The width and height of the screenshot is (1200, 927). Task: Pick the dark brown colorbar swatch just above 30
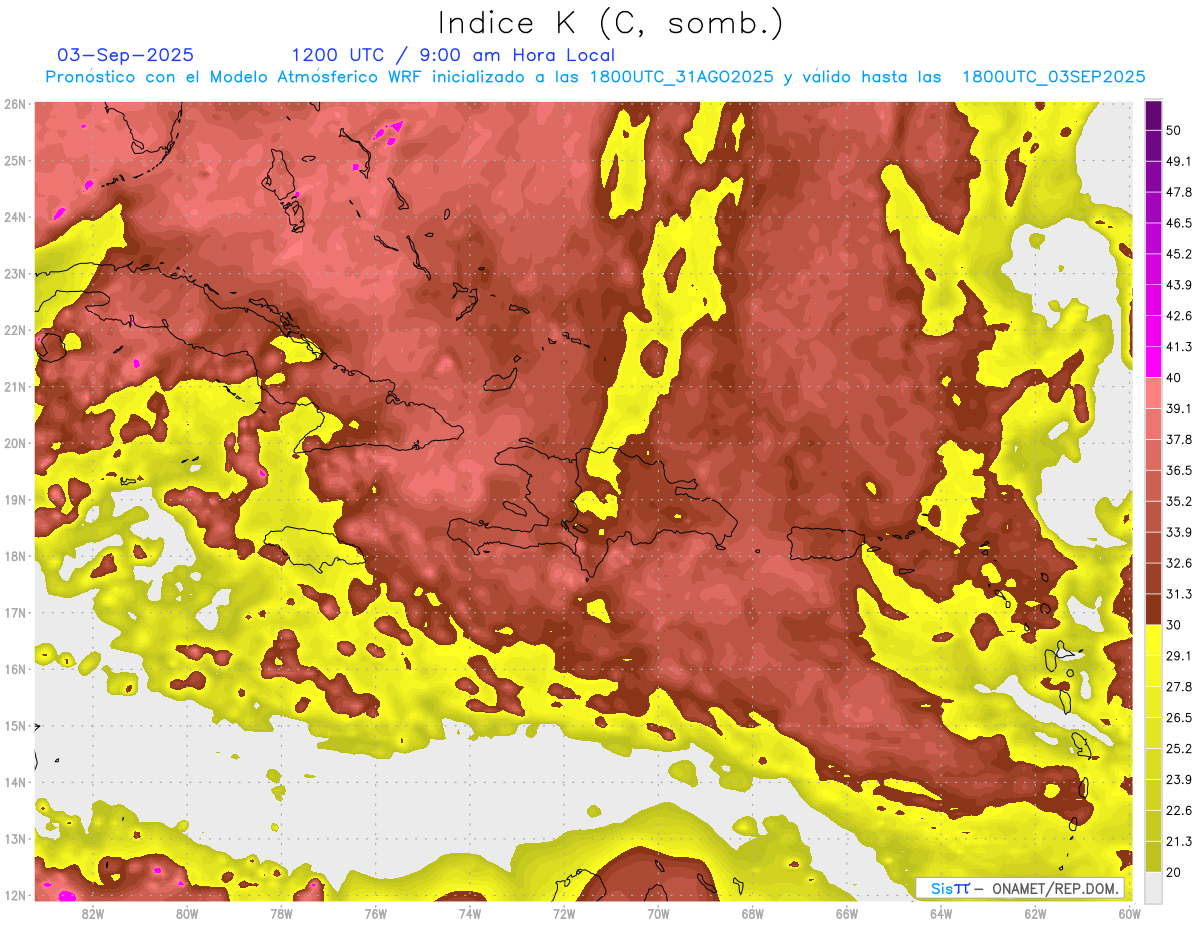click(x=1153, y=609)
